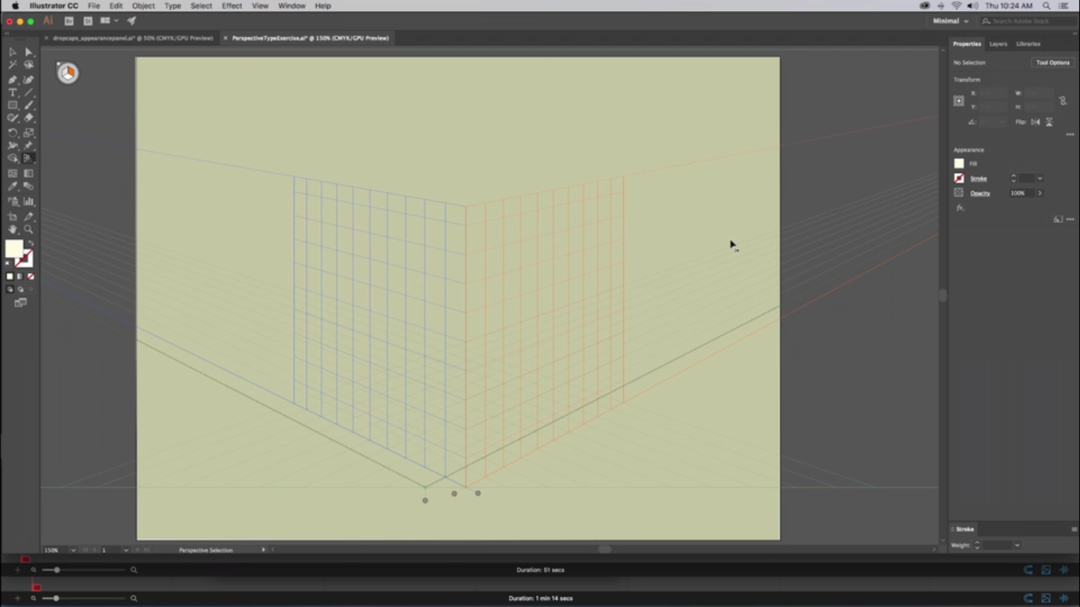
Task: Toggle the constrain proportions link icon
Action: point(1063,101)
